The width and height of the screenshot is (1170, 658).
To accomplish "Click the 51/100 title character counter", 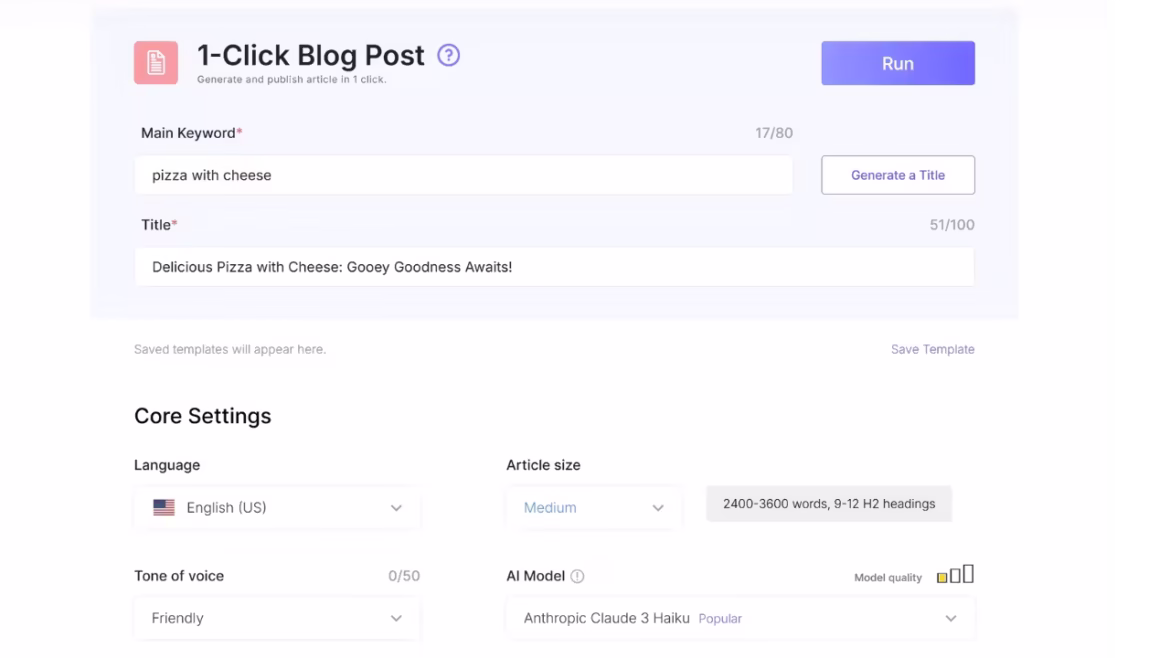I will [x=951, y=225].
